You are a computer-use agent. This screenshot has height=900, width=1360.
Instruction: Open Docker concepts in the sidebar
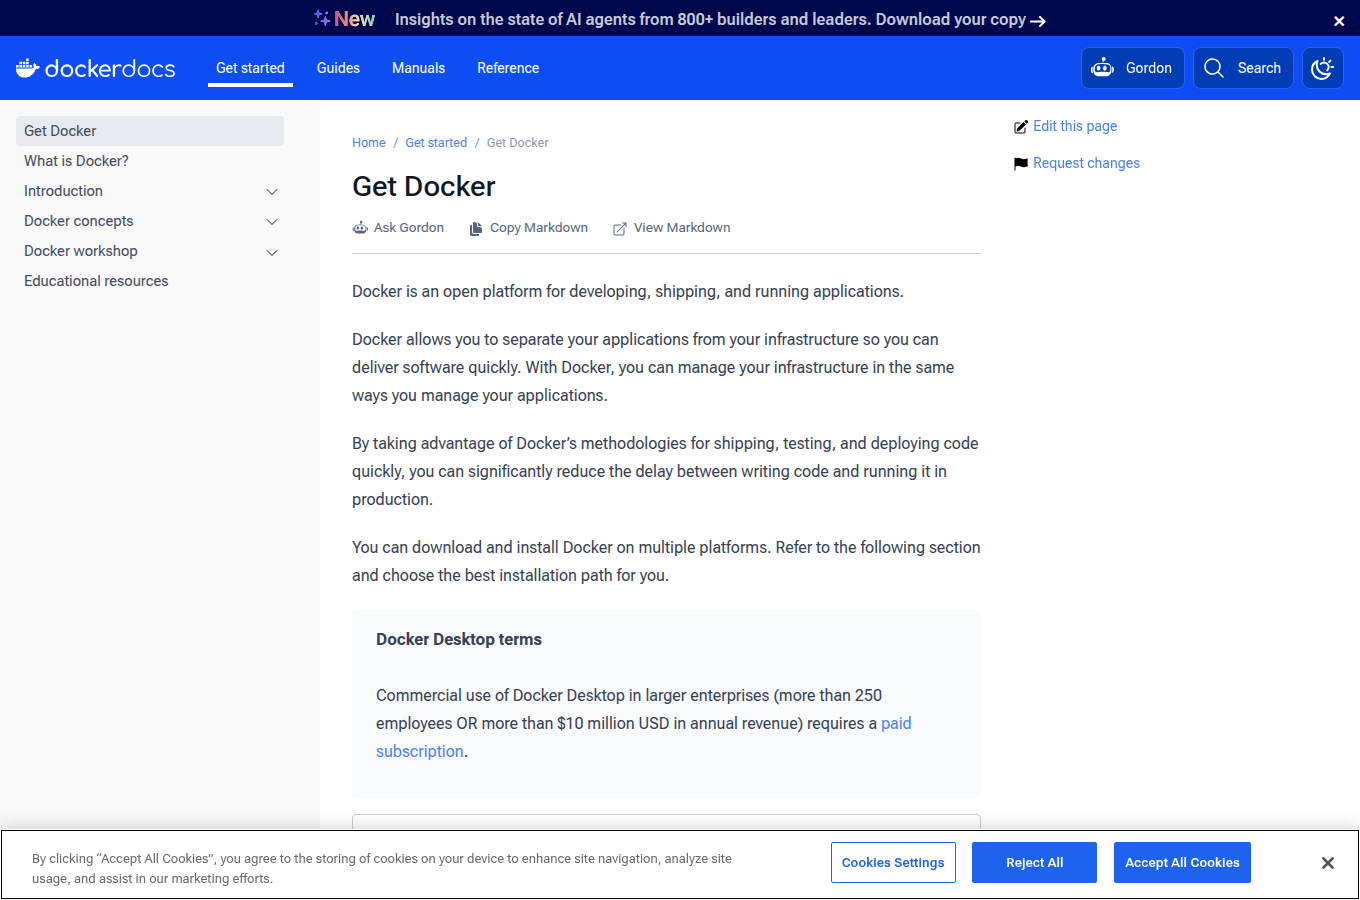[x=79, y=221]
